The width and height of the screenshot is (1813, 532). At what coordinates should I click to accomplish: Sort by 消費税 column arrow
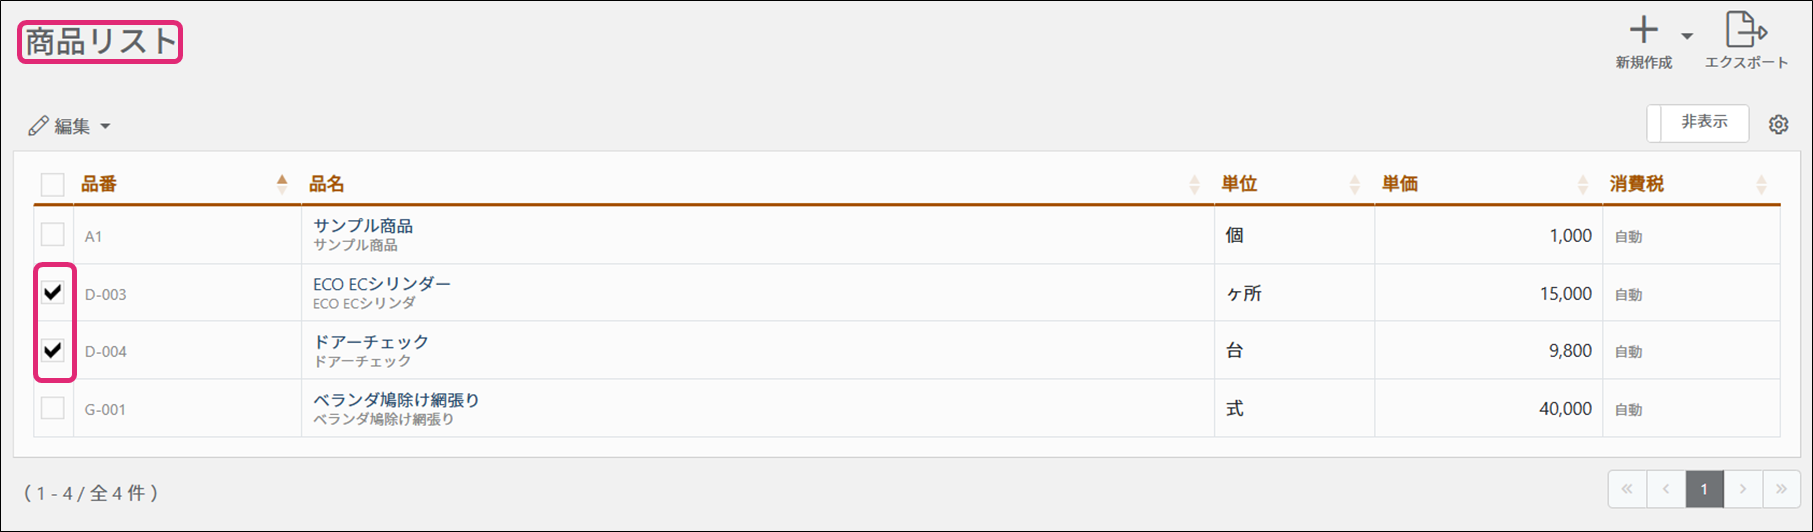pyautogui.click(x=1761, y=184)
